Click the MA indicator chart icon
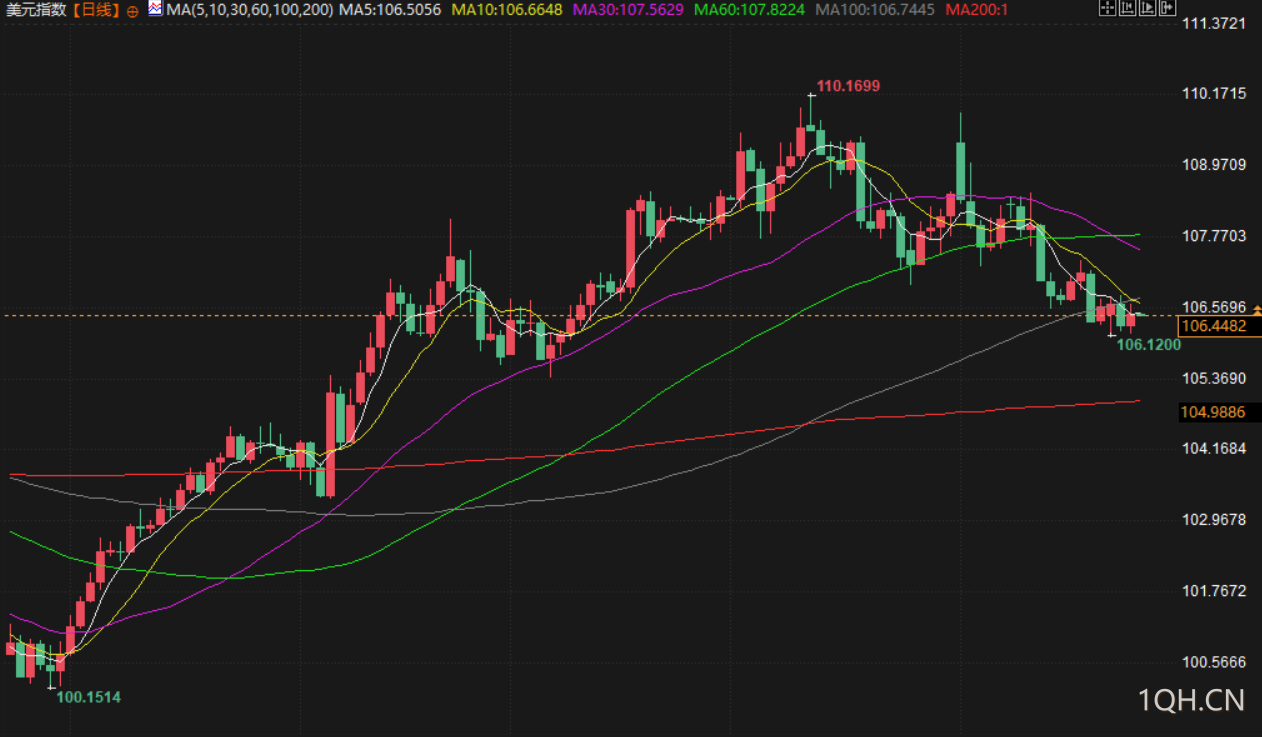 coord(155,9)
